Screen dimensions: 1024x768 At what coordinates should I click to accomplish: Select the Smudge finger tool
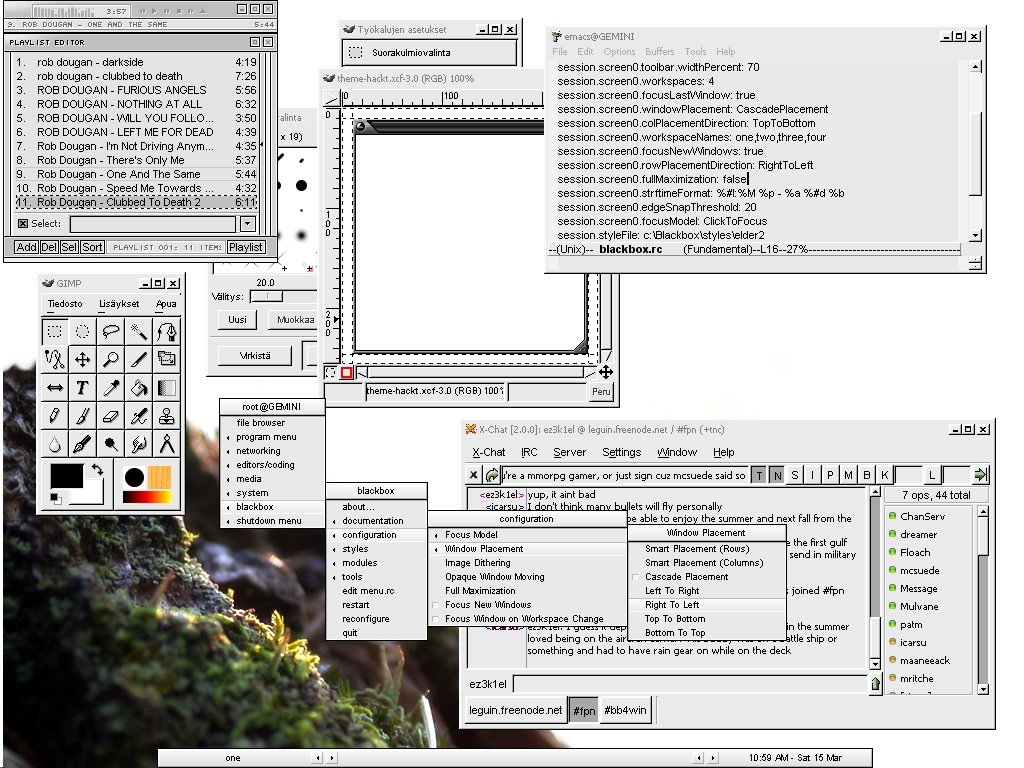point(139,444)
